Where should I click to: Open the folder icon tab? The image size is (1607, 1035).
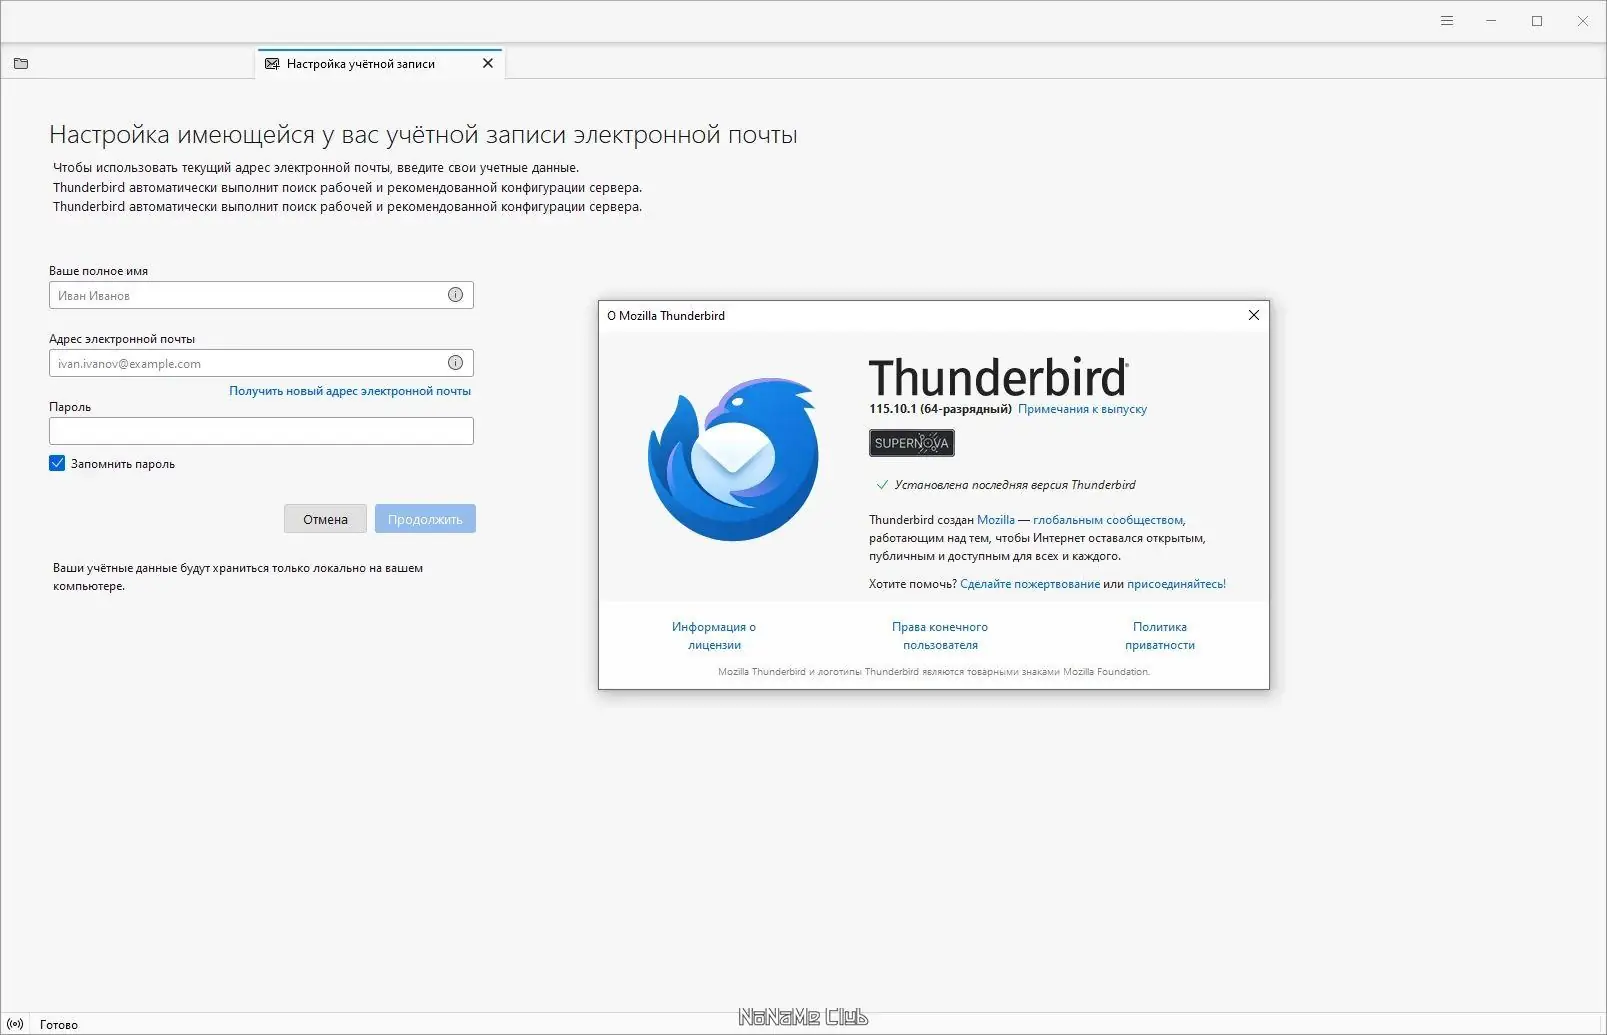21,64
